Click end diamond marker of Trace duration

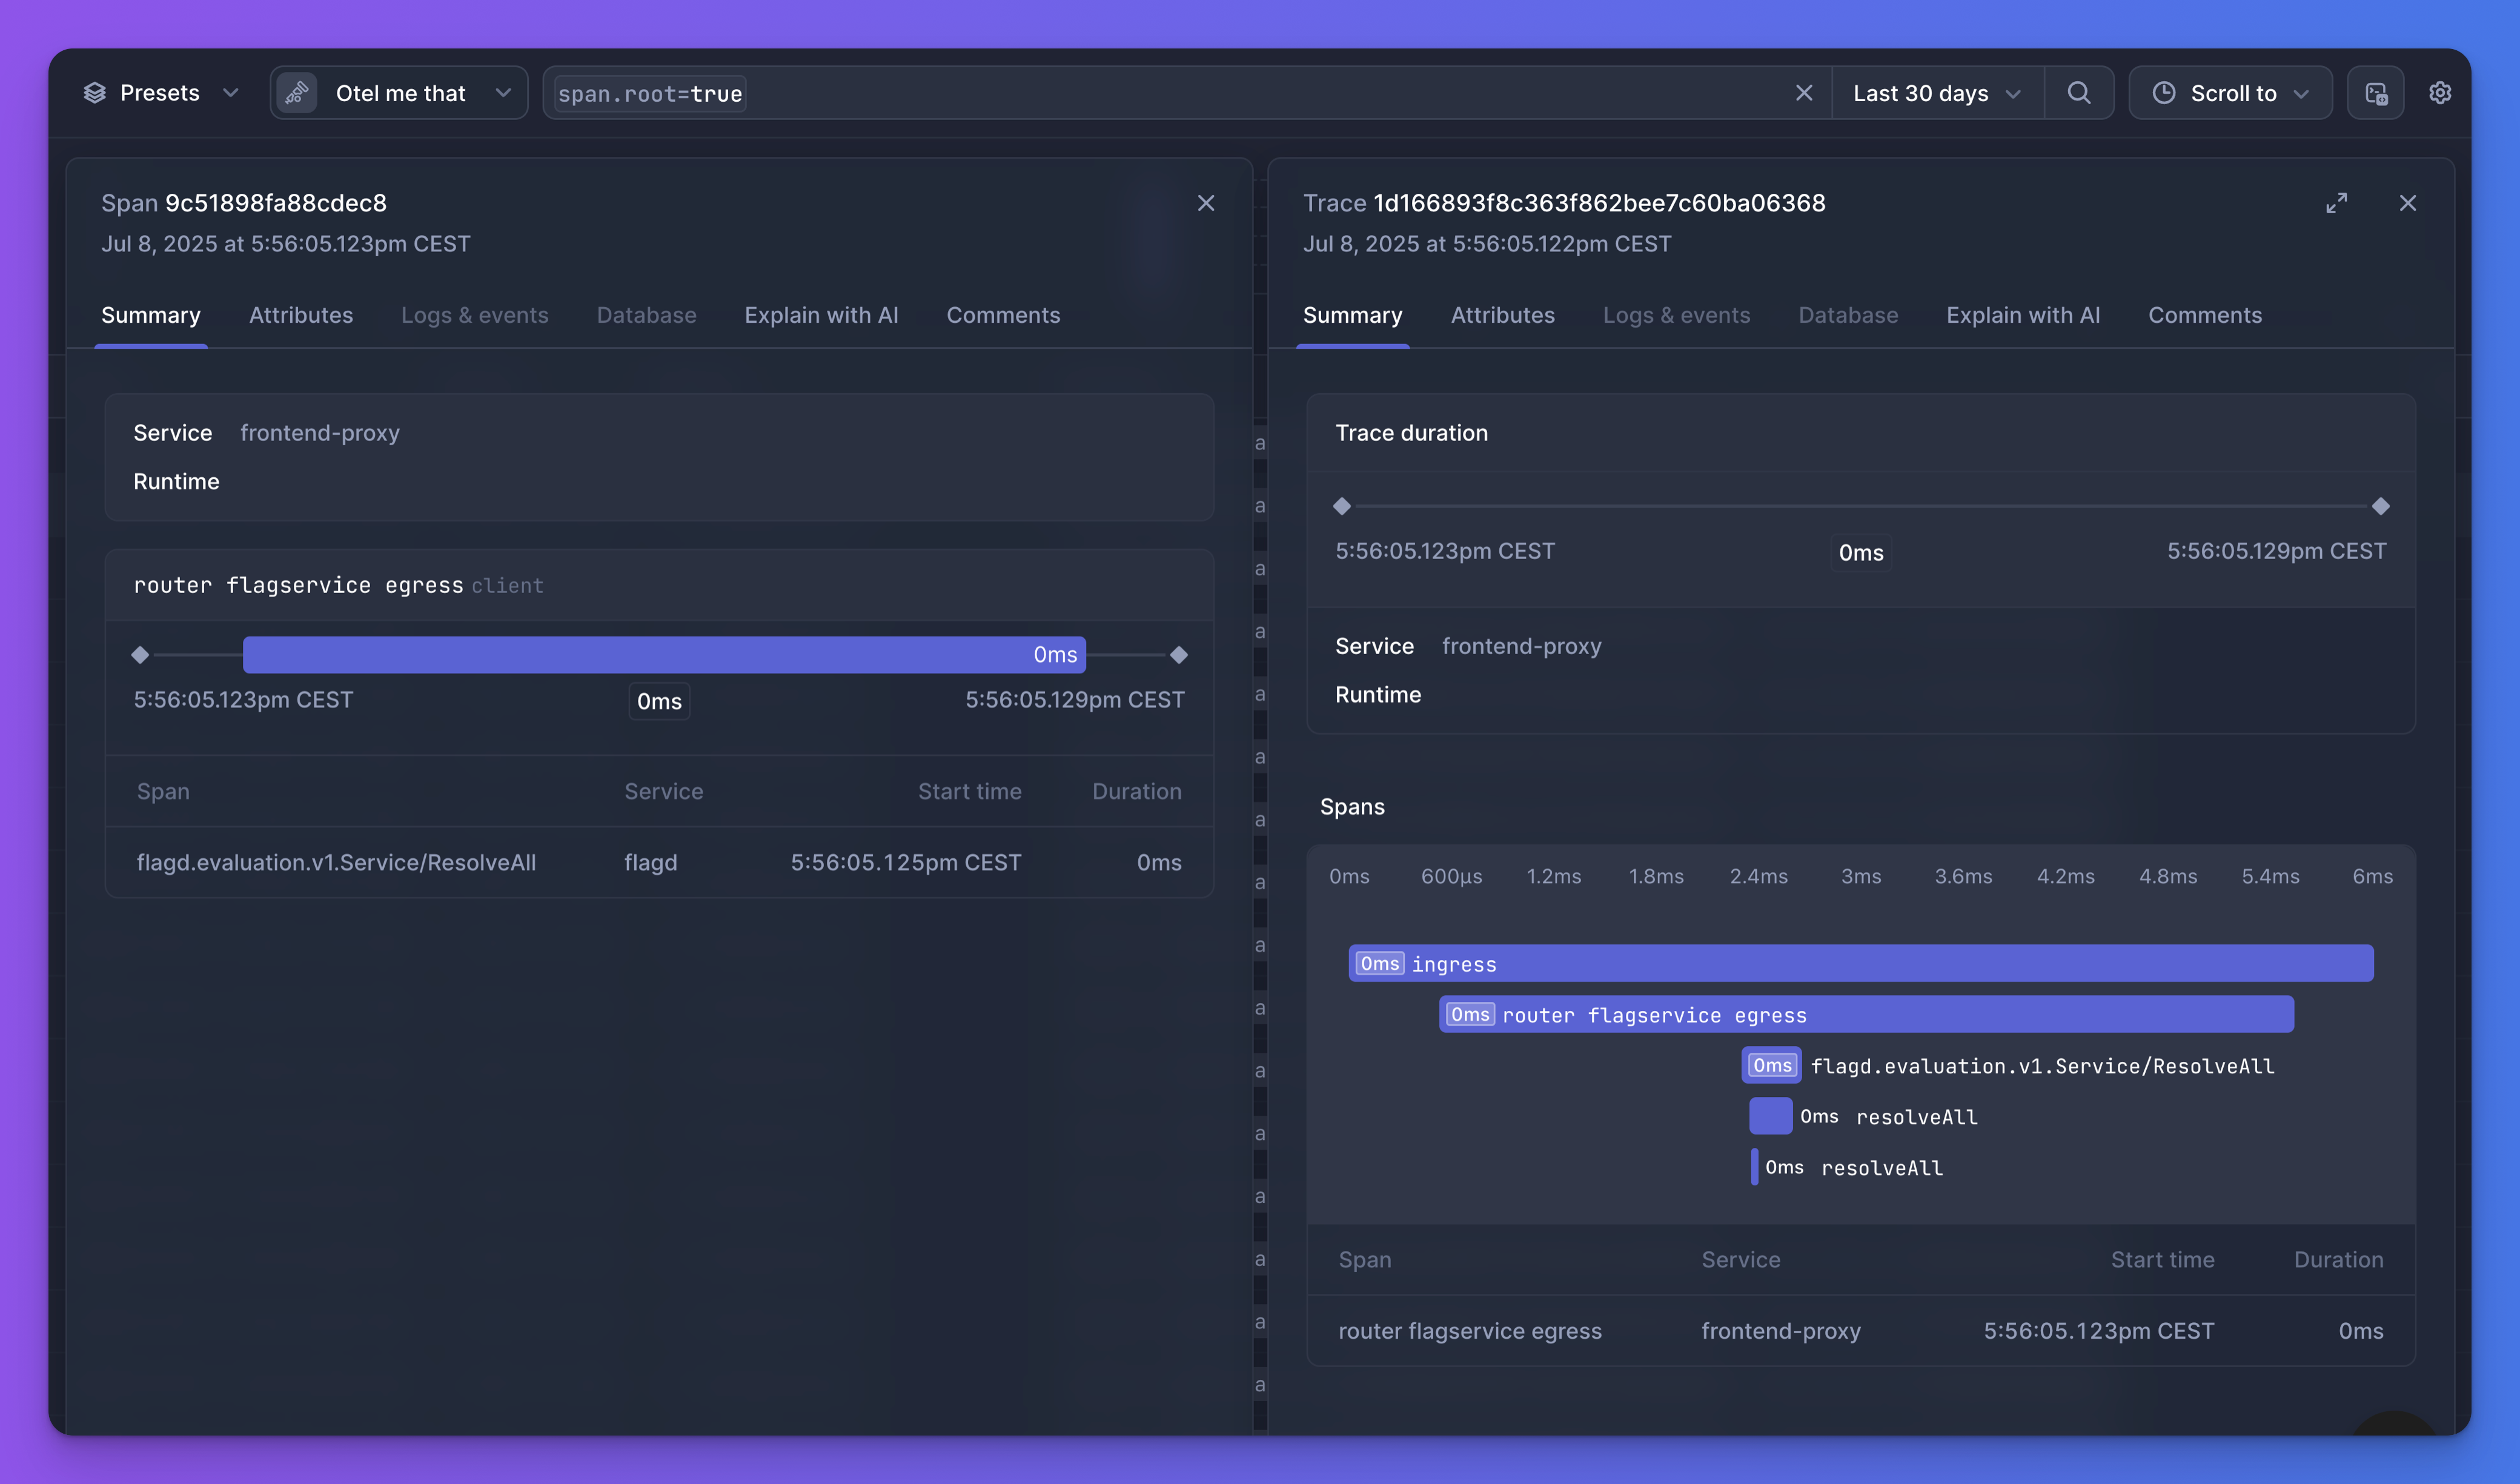2381,506
